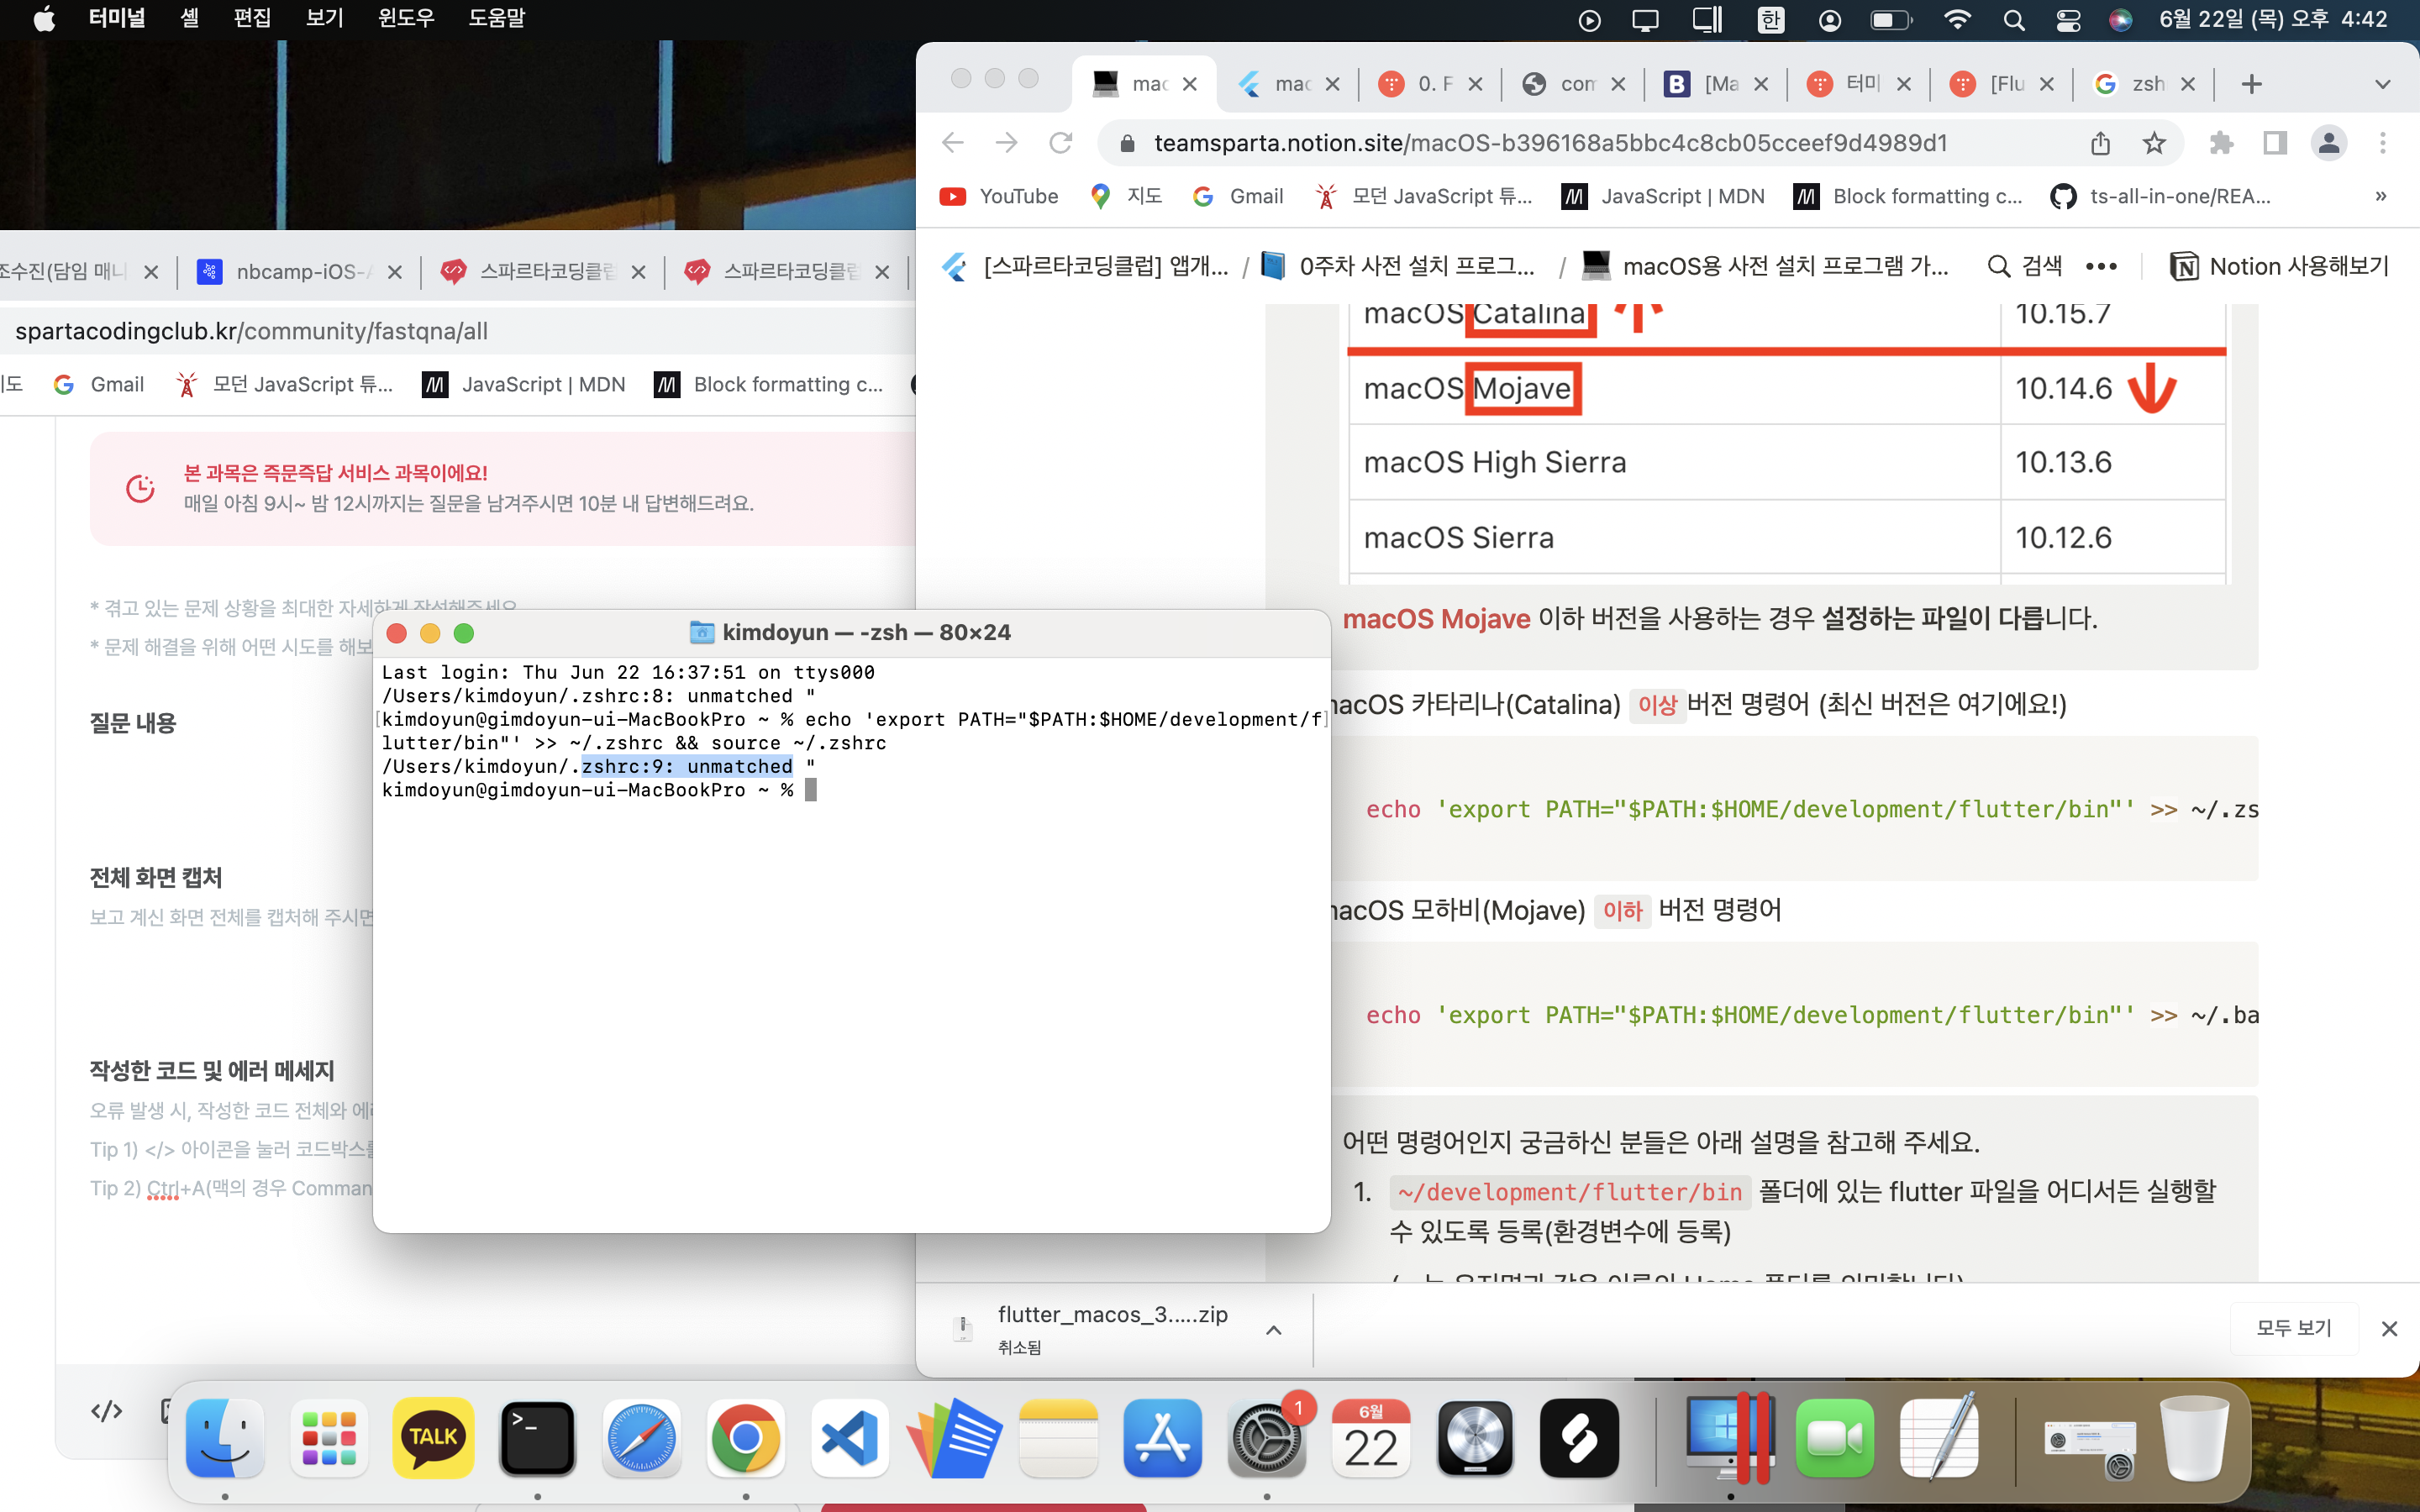Open the 윈도우 menu
This screenshot has height=1512, width=2420.
coord(406,18)
